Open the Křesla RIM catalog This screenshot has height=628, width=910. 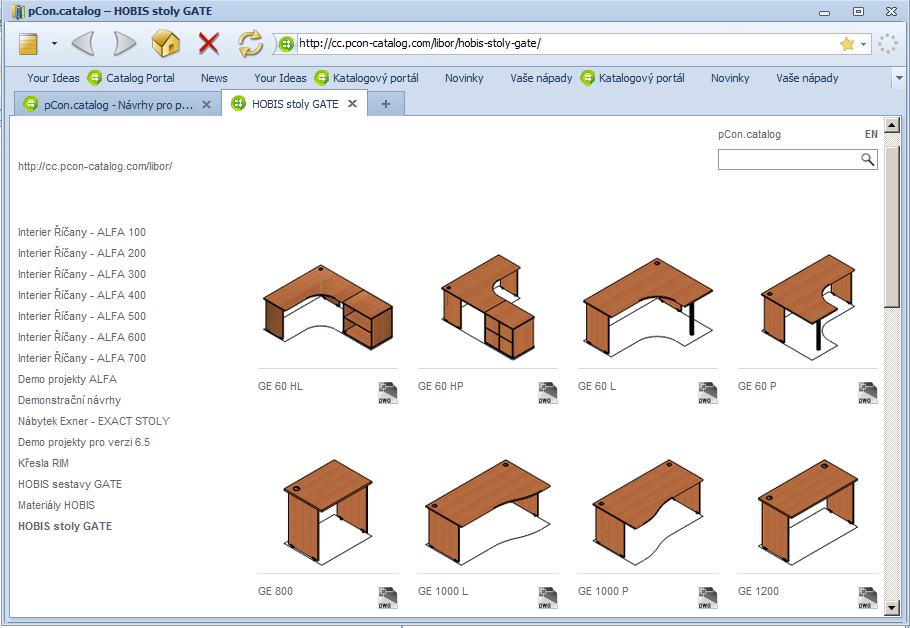click(x=44, y=463)
